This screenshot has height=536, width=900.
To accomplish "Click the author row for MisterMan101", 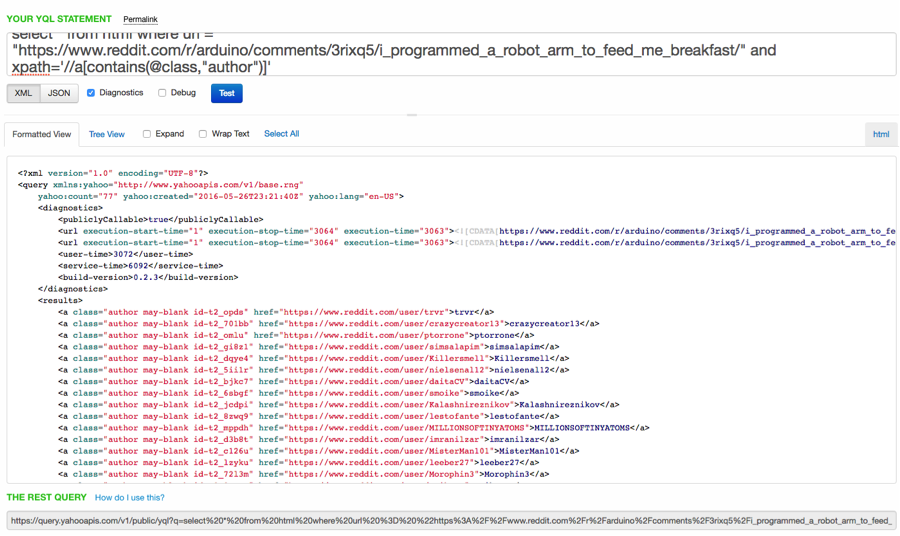I will click(x=319, y=451).
